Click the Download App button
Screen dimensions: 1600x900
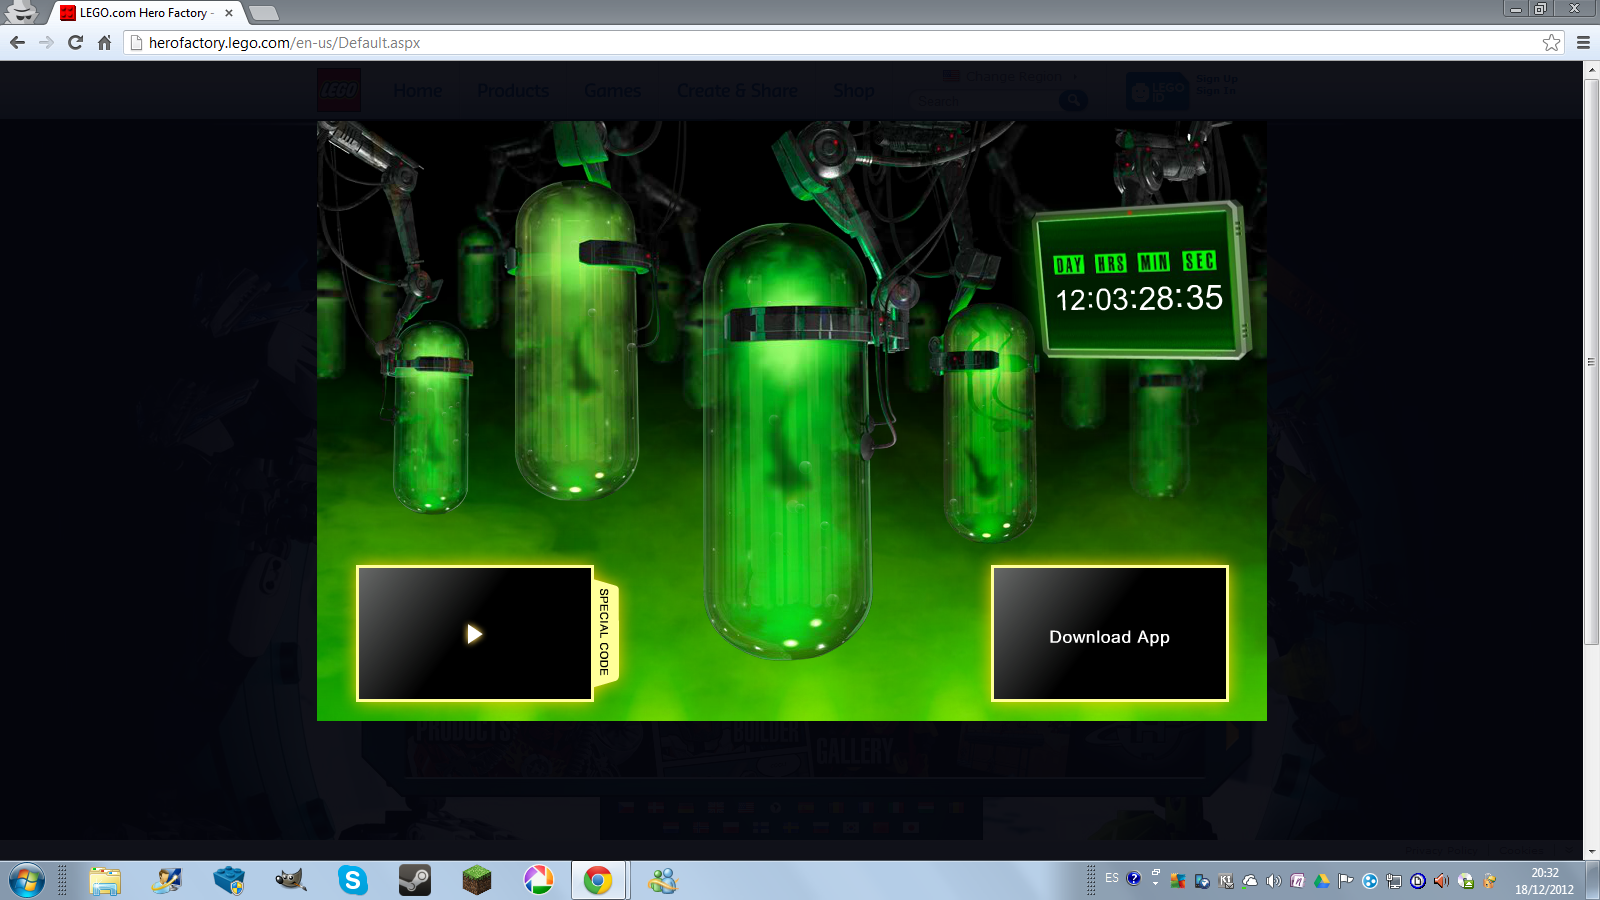1109,634
